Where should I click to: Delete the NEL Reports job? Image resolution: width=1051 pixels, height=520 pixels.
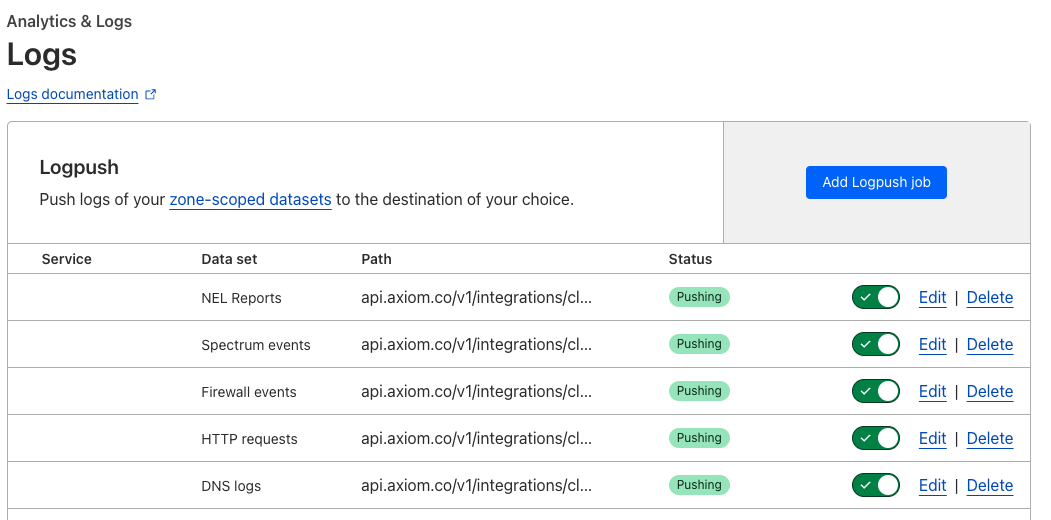[990, 297]
